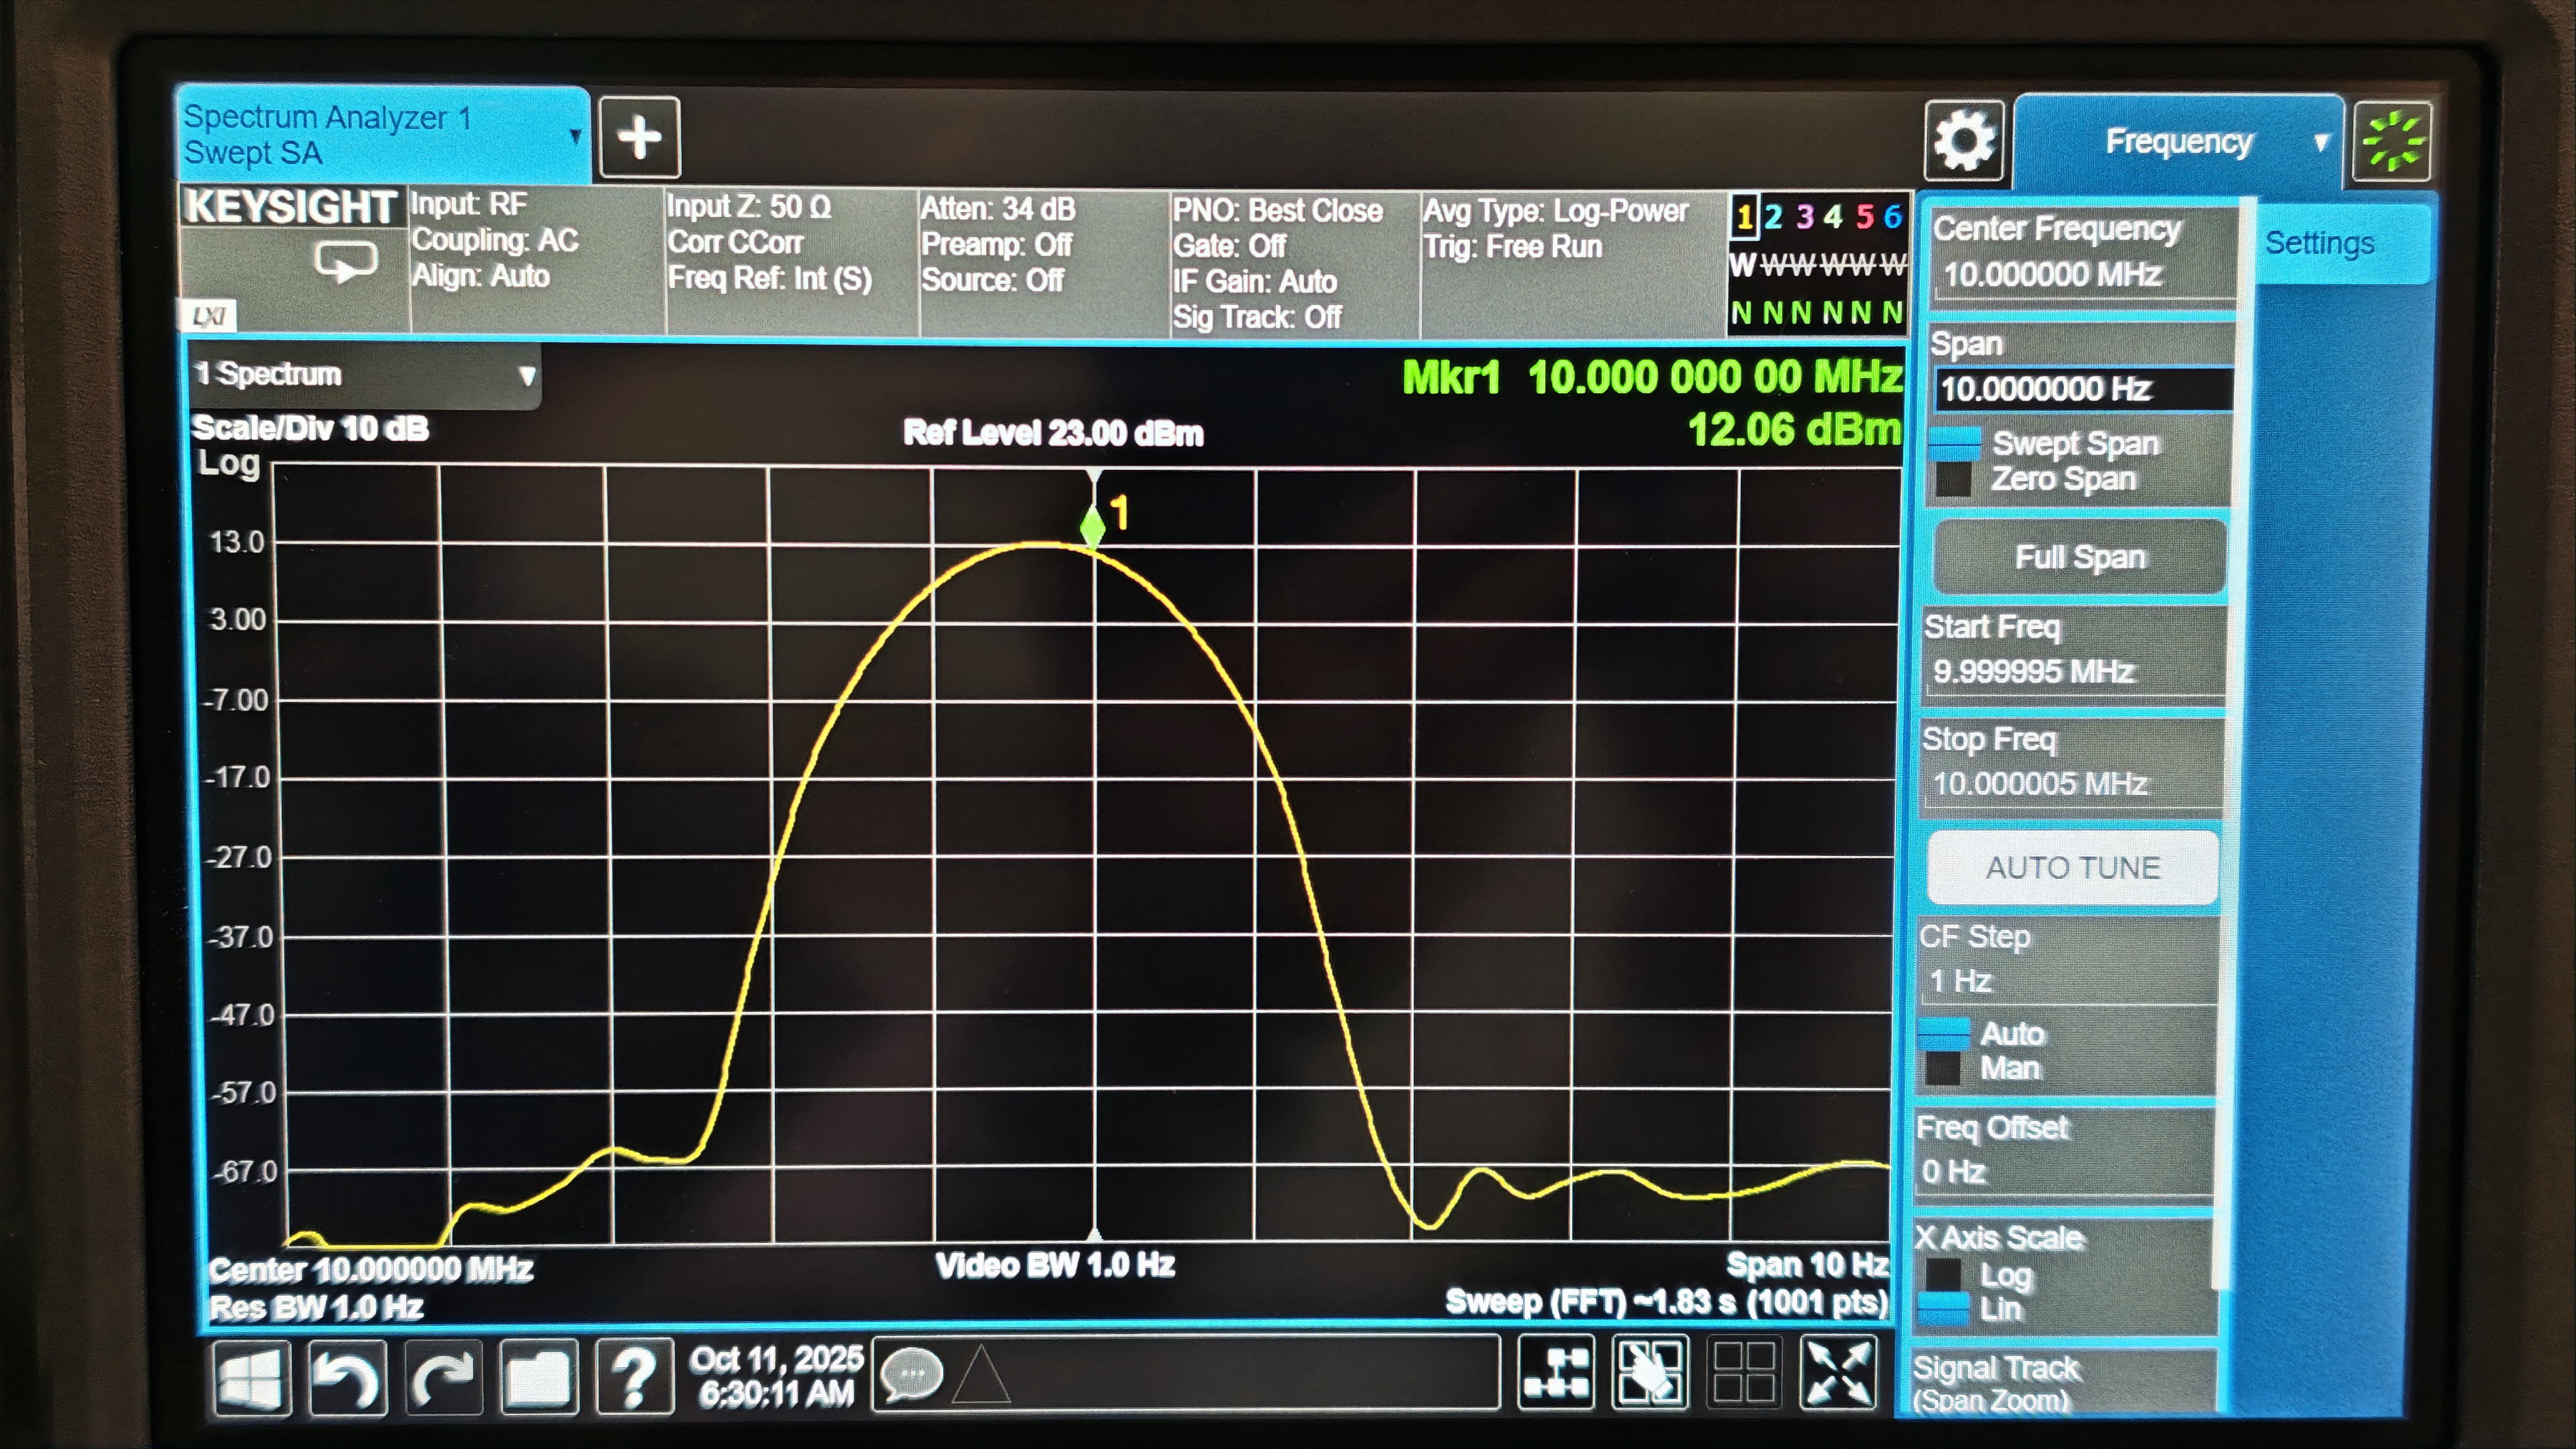Click the undo arrow icon
The height and width of the screenshot is (1449, 2576).
click(x=346, y=1378)
